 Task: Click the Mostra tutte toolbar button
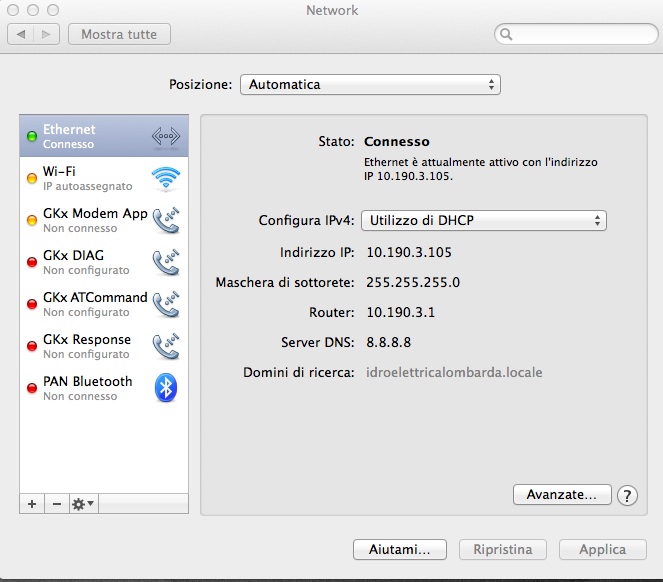click(119, 34)
